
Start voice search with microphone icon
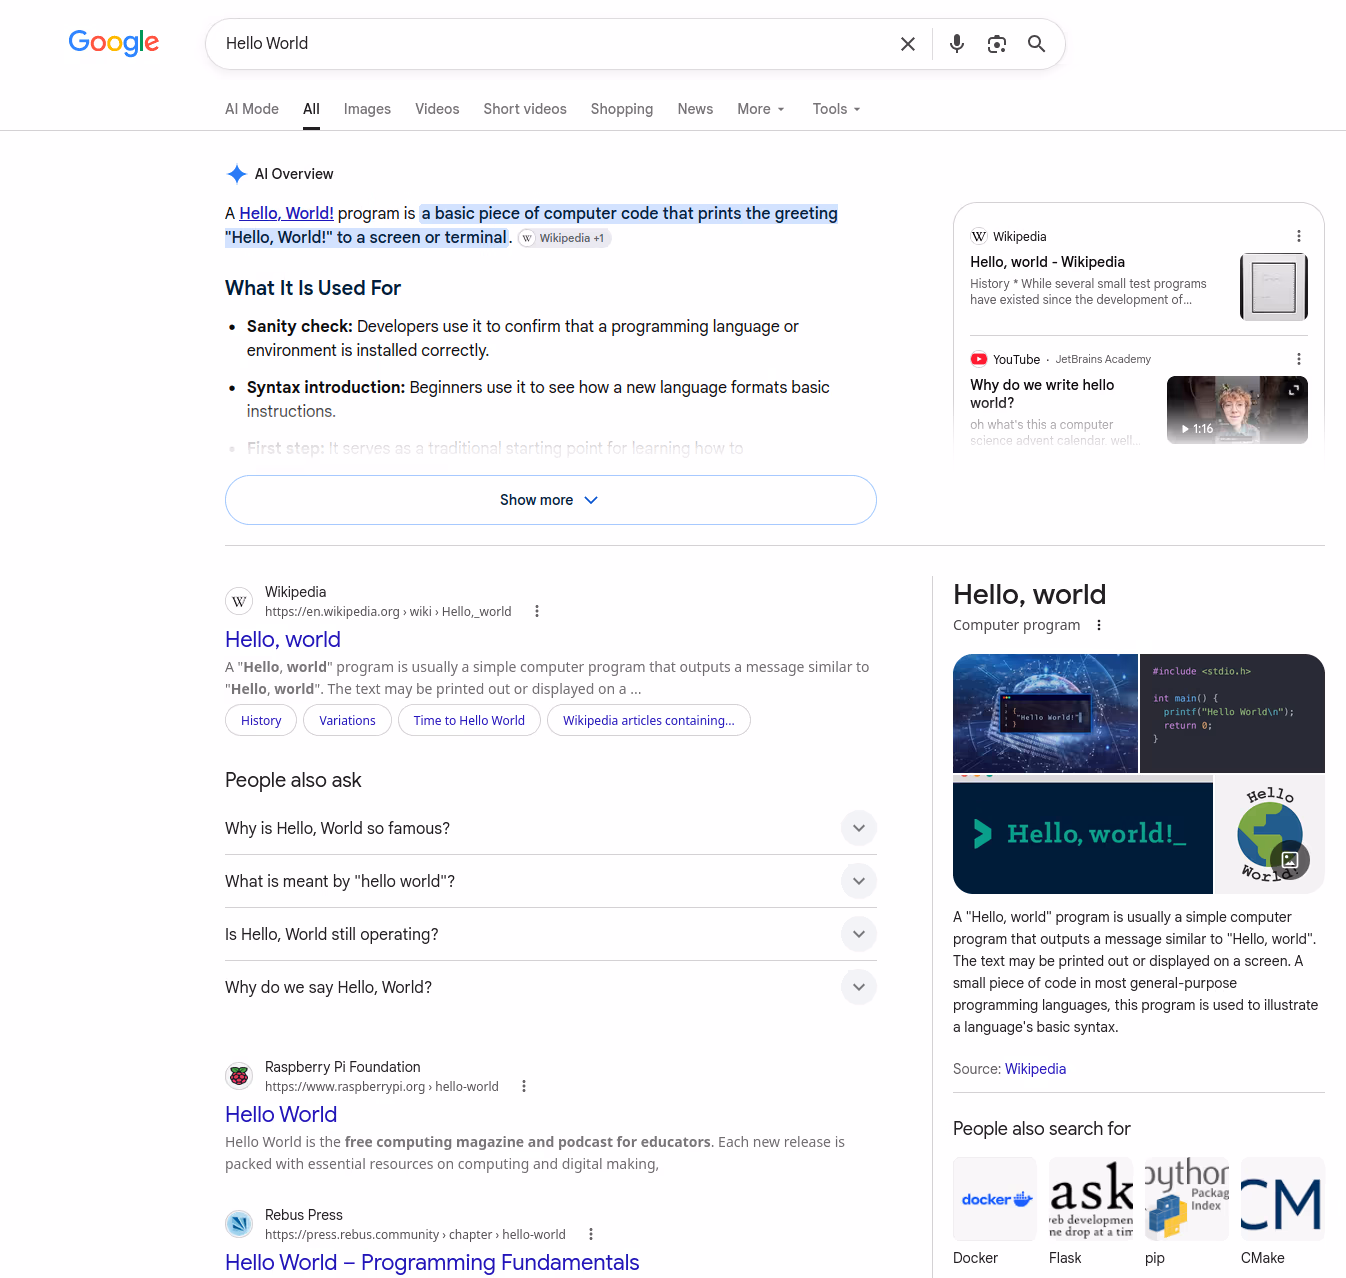click(x=957, y=44)
